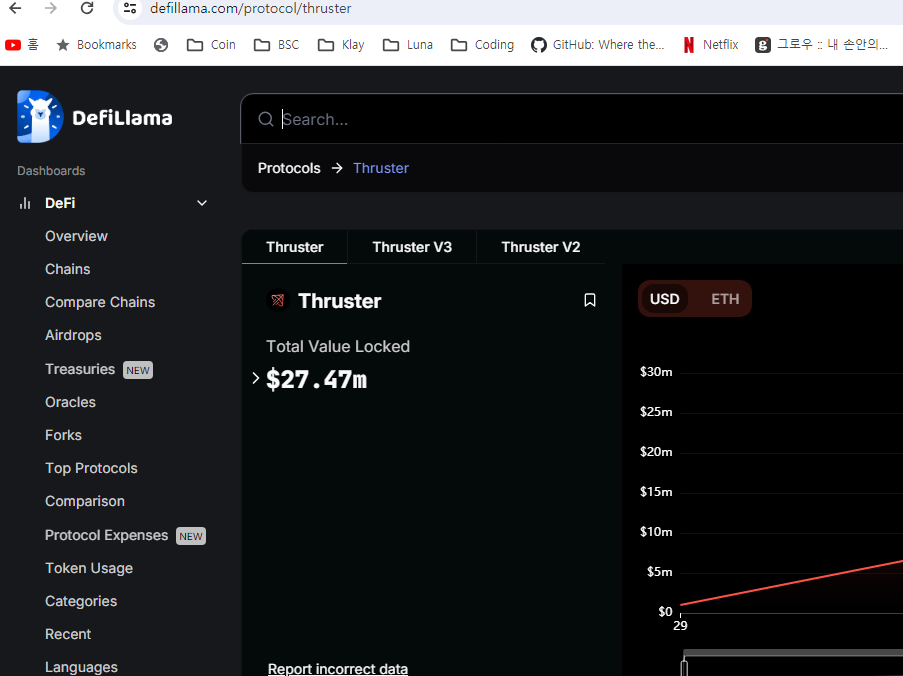
Task: Click the search magnifier icon
Action: [x=265, y=119]
